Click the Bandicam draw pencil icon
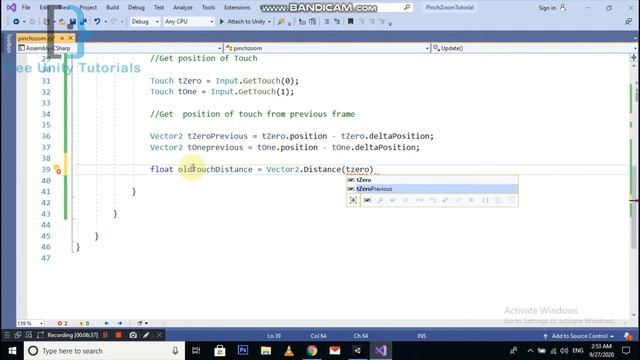The image size is (640, 360). [146, 336]
